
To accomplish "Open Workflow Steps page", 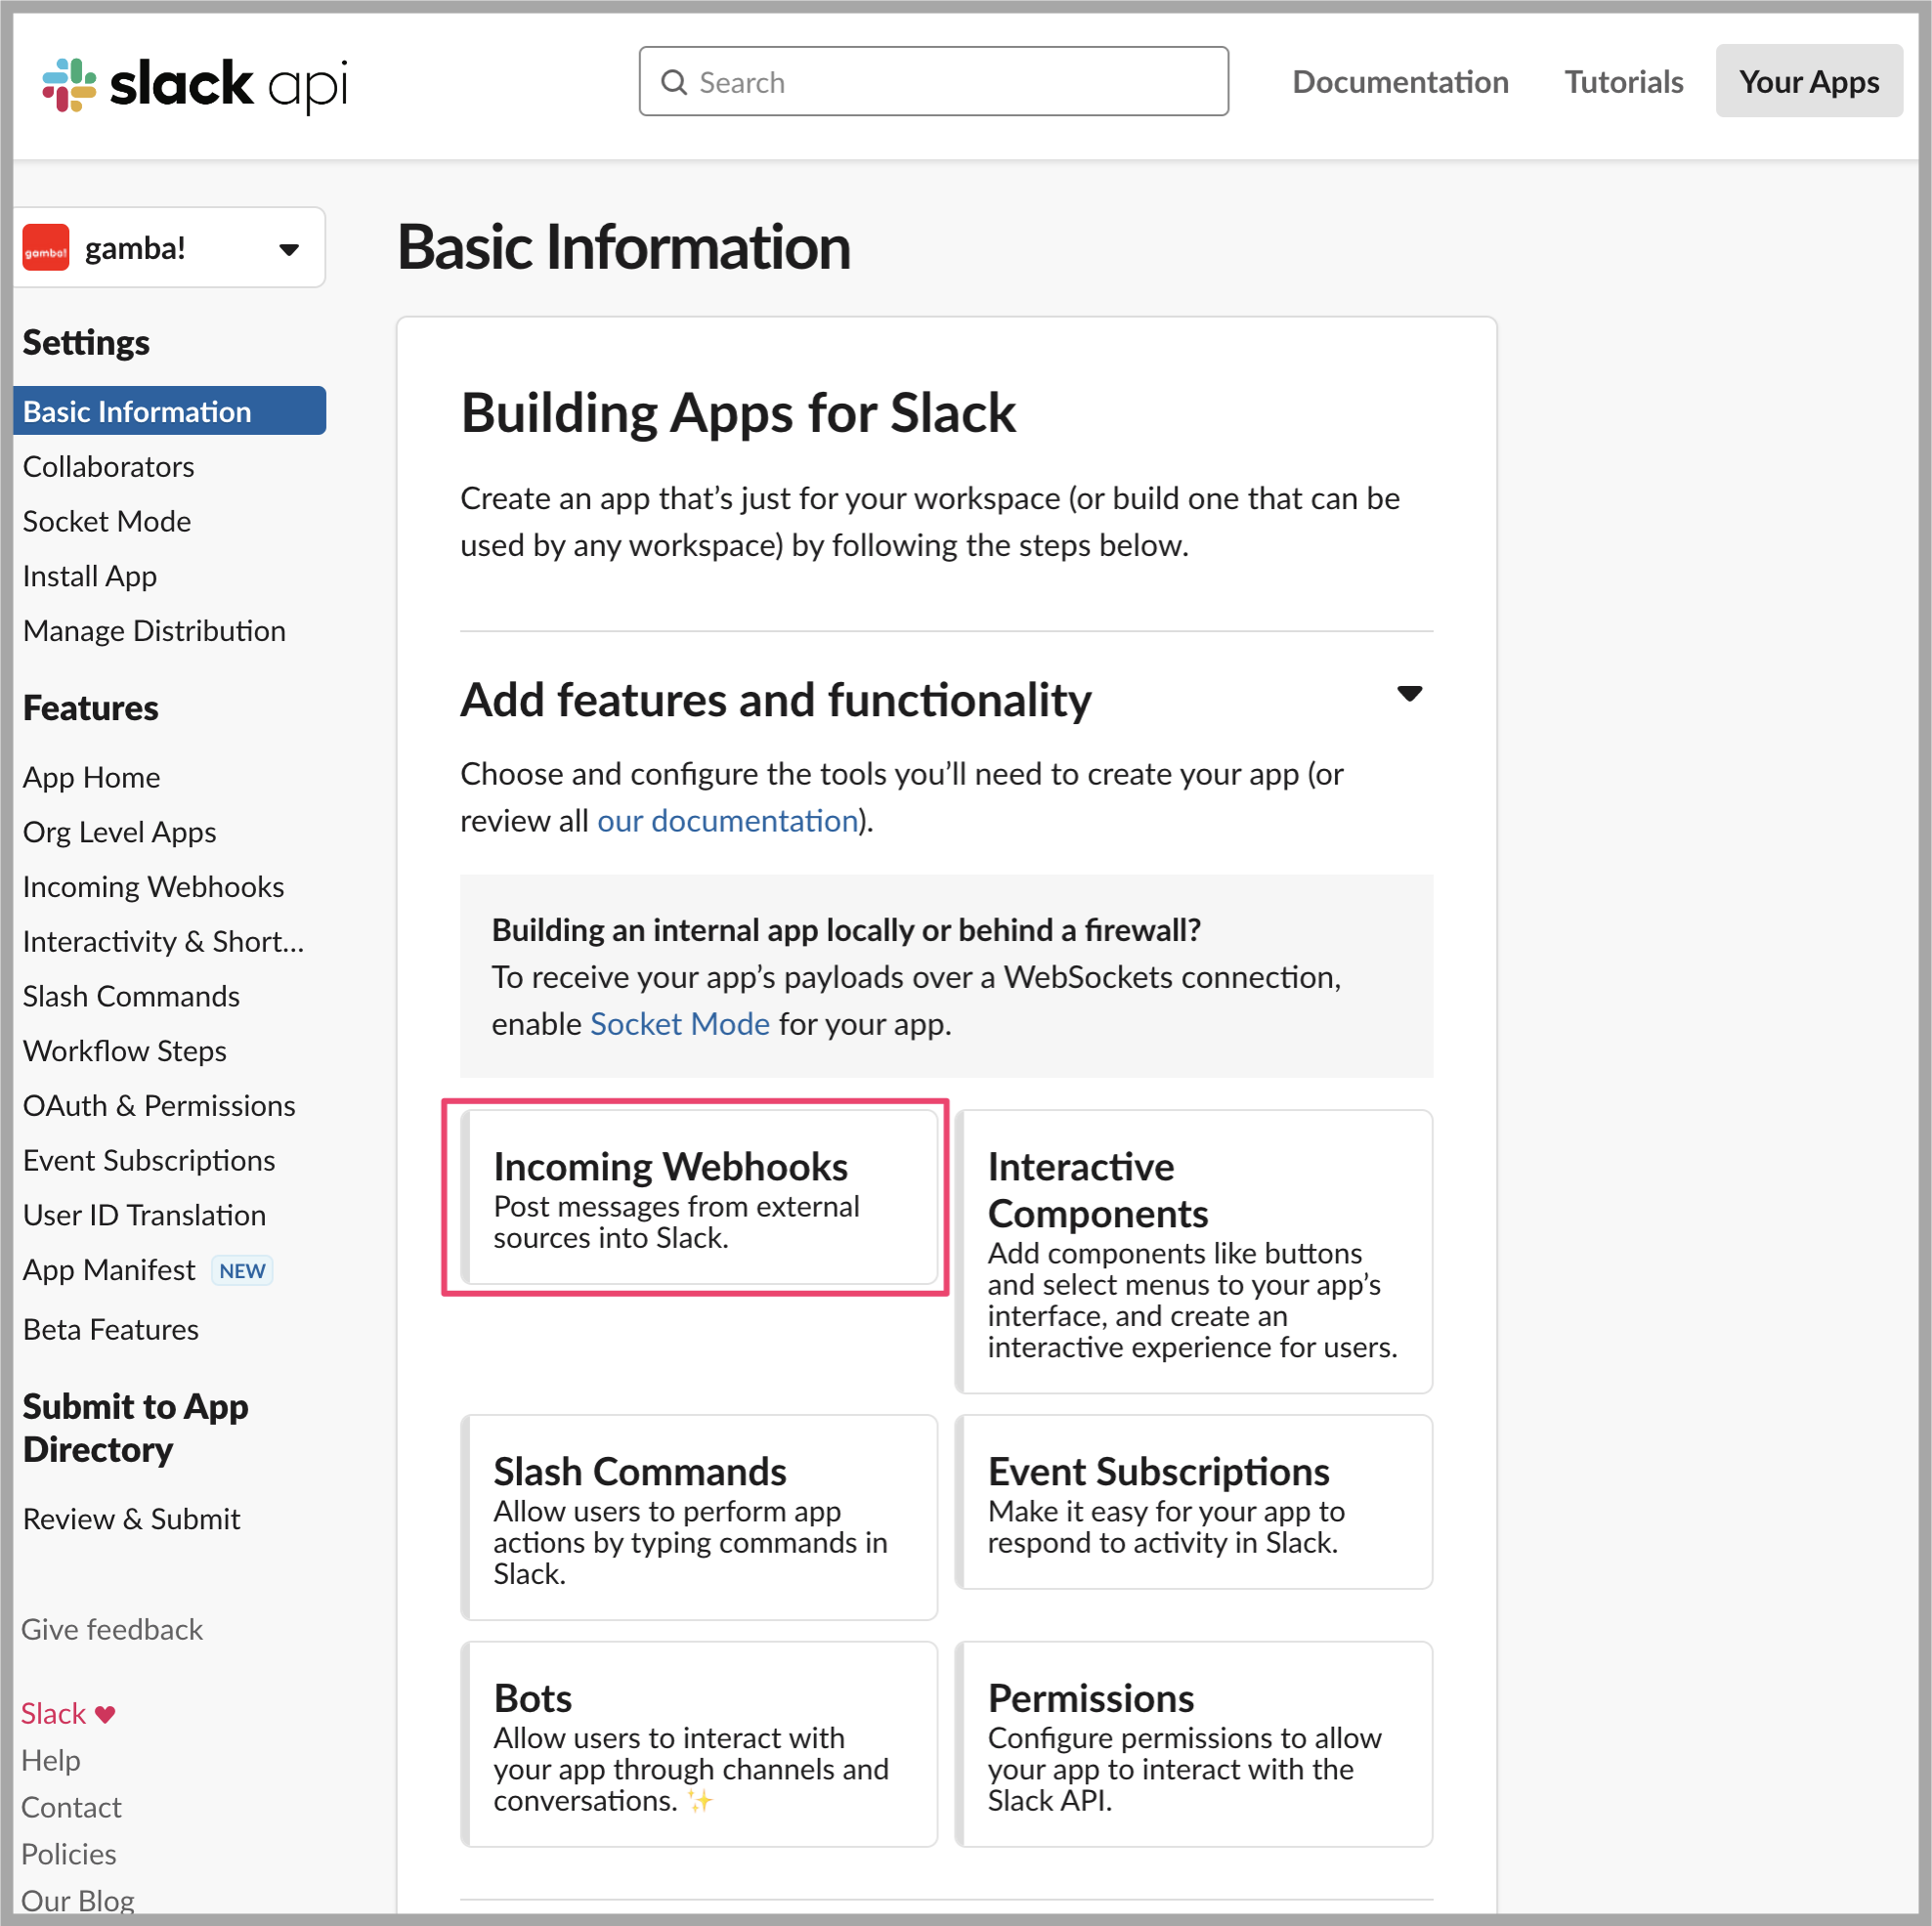I will (x=125, y=1051).
